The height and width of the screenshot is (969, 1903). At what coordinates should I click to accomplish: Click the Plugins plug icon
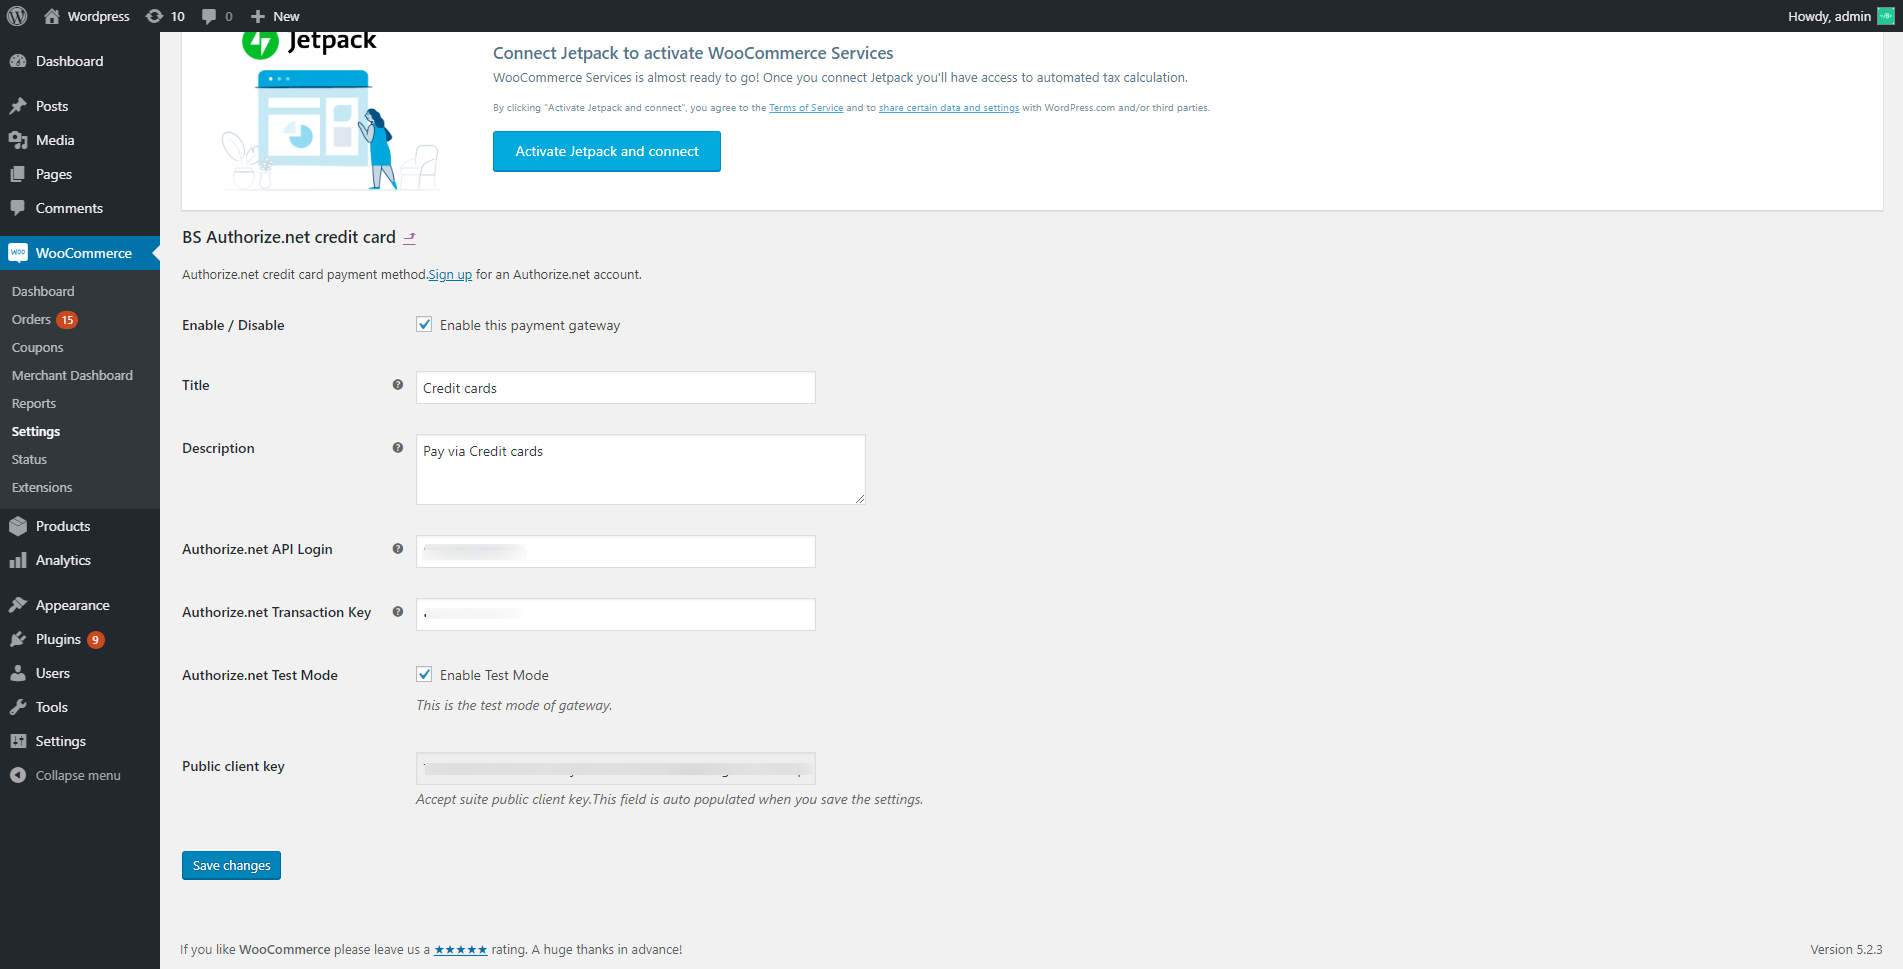(18, 639)
